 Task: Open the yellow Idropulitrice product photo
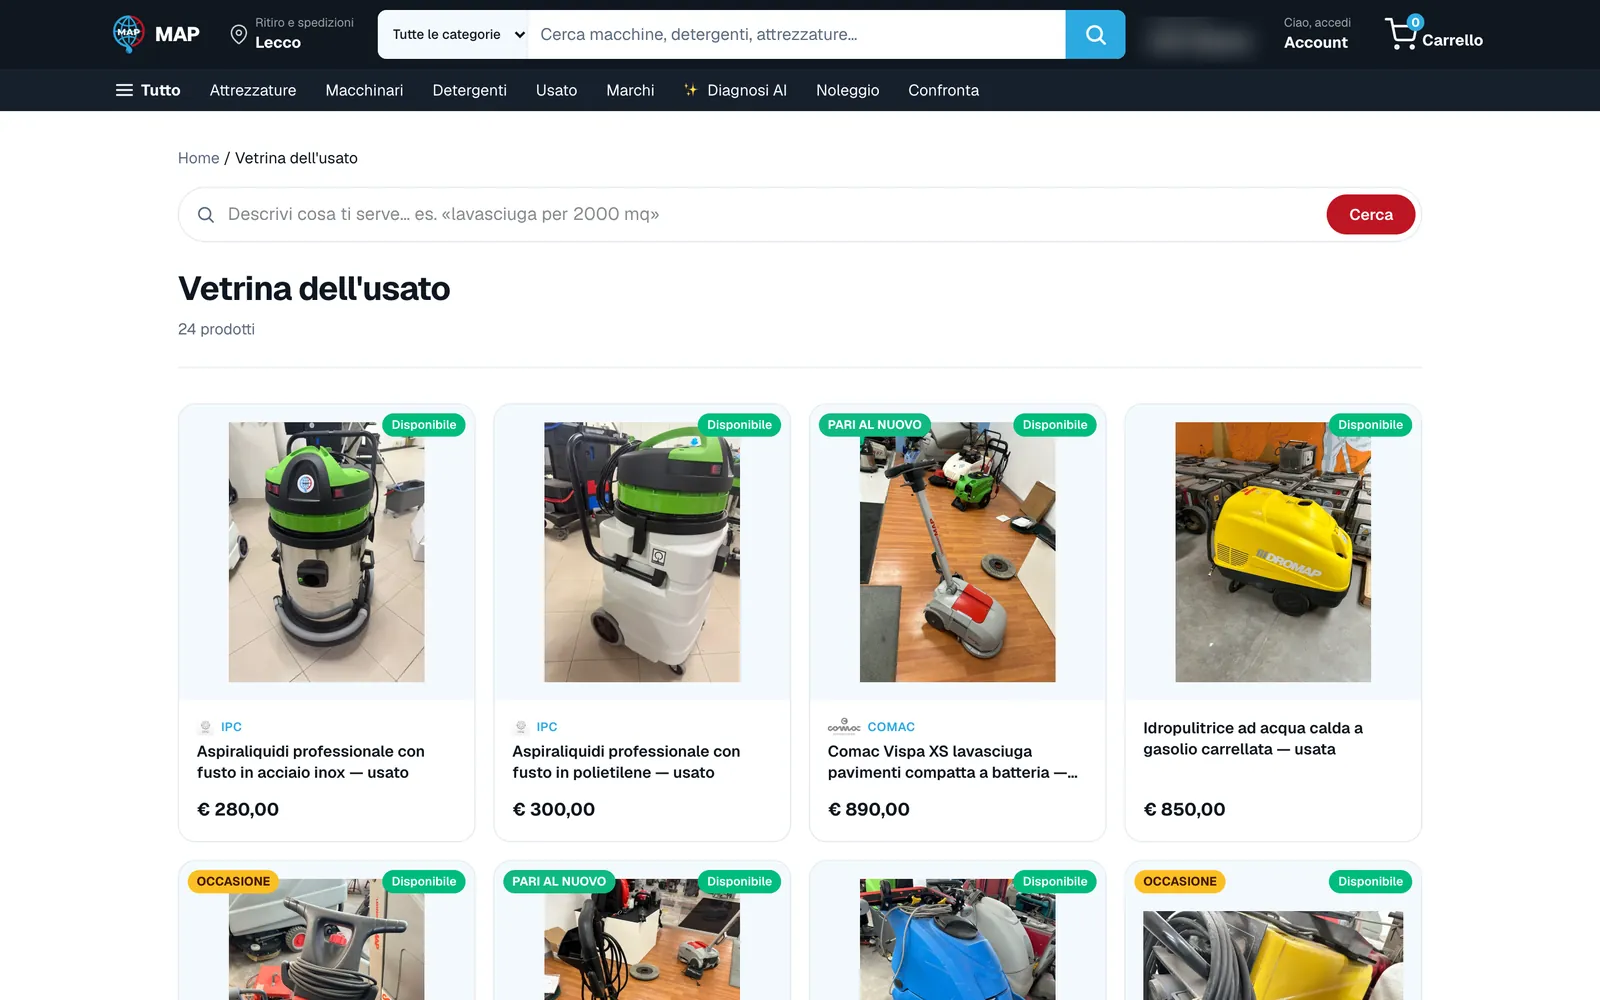click(1272, 552)
